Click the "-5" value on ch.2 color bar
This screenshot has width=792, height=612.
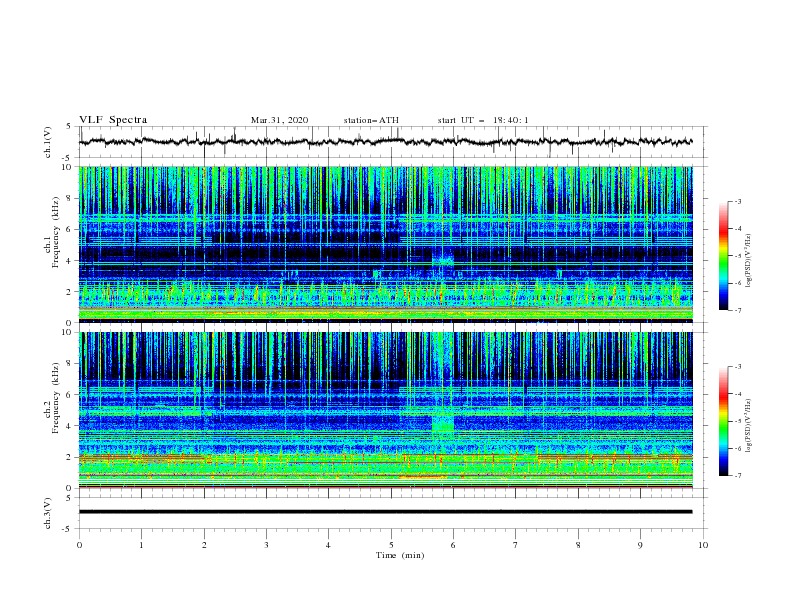click(x=737, y=421)
